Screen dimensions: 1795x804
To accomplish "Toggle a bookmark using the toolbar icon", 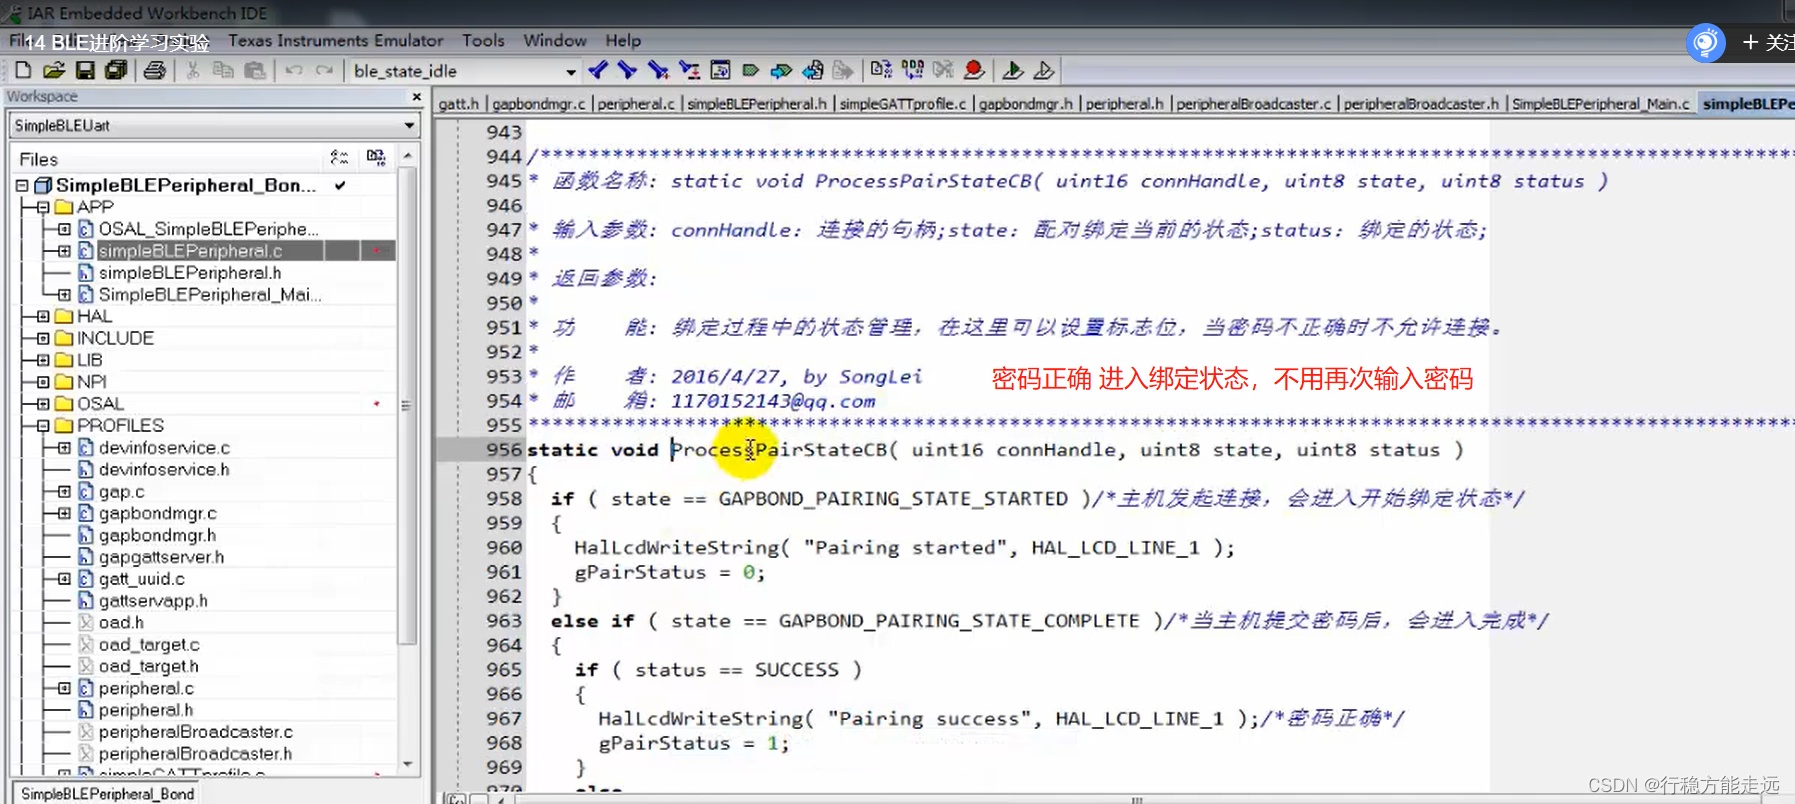I will [x=750, y=70].
